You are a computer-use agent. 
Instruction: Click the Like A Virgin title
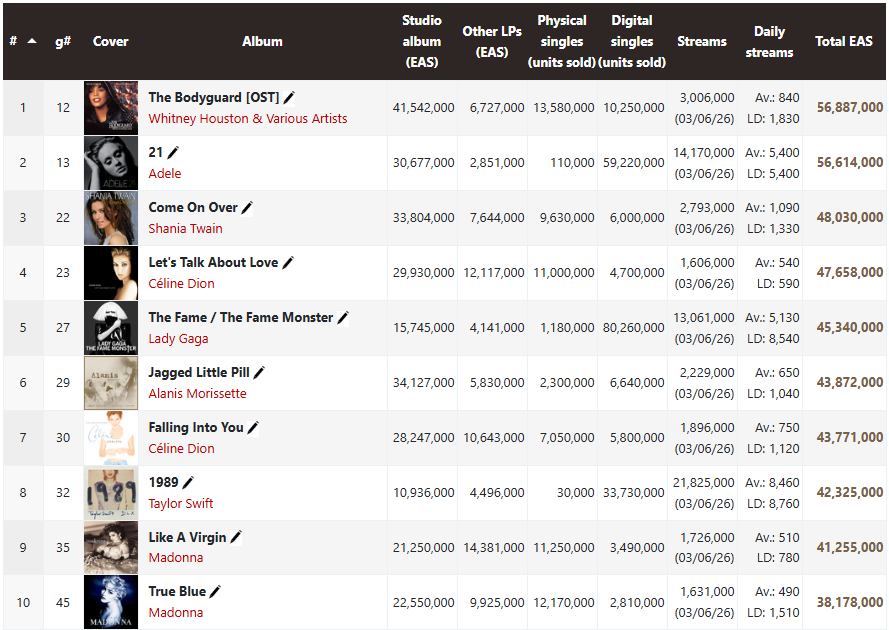click(x=187, y=537)
